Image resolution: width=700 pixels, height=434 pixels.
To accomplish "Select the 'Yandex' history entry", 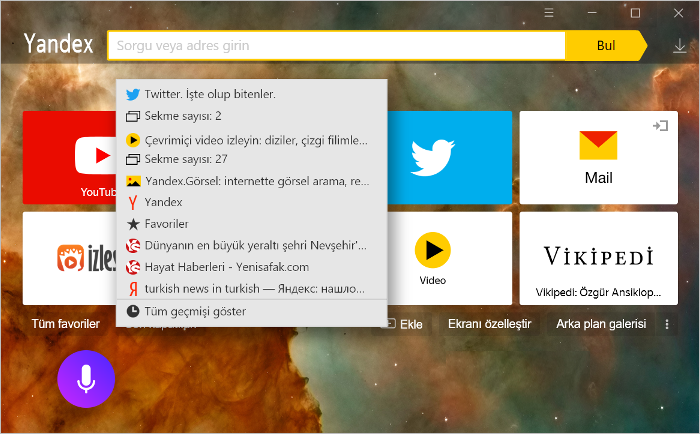I will click(x=251, y=202).
